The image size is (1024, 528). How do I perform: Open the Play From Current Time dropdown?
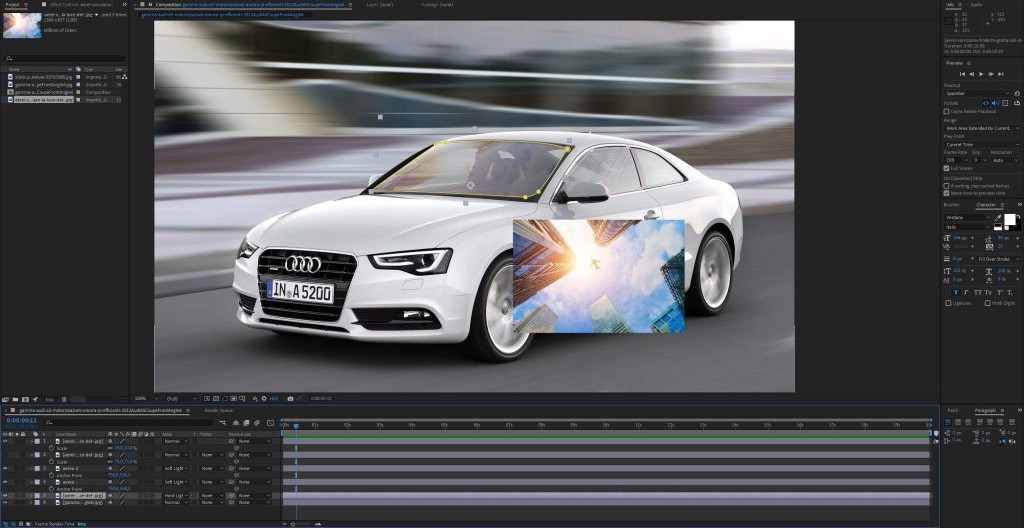[982, 144]
